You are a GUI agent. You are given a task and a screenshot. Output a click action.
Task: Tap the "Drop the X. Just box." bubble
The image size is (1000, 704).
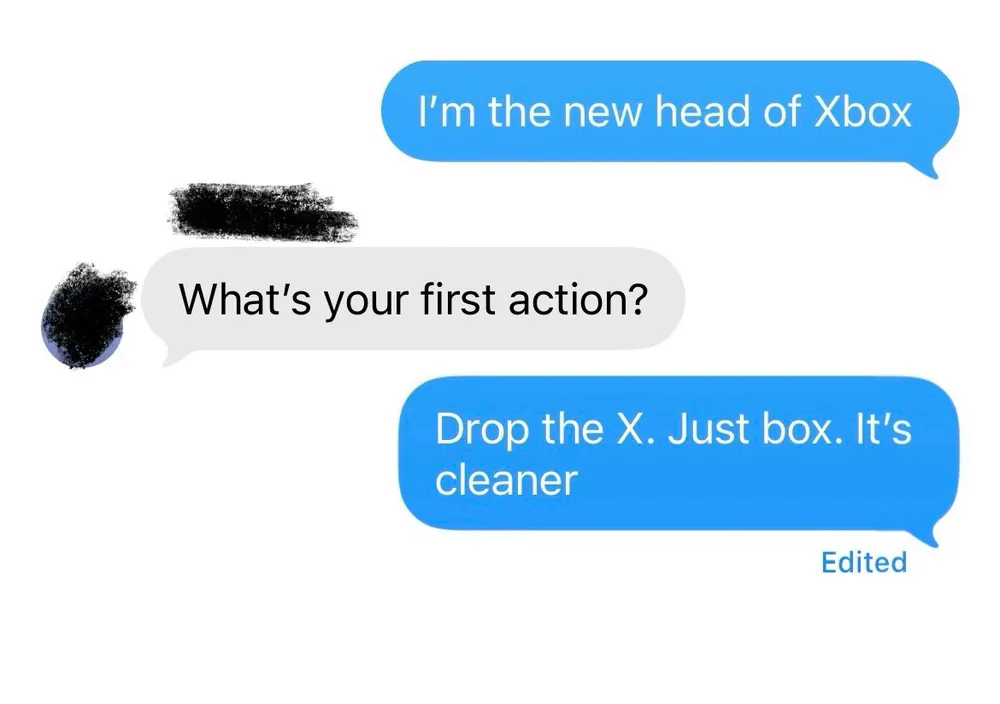(679, 453)
